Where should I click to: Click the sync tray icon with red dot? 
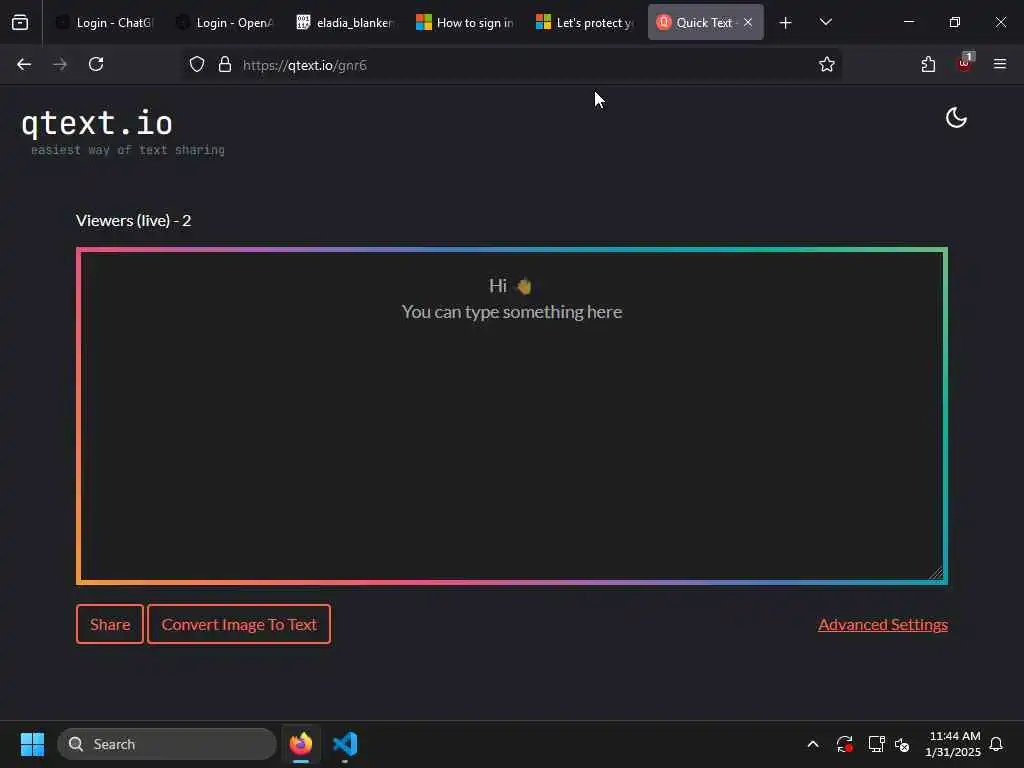[844, 744]
